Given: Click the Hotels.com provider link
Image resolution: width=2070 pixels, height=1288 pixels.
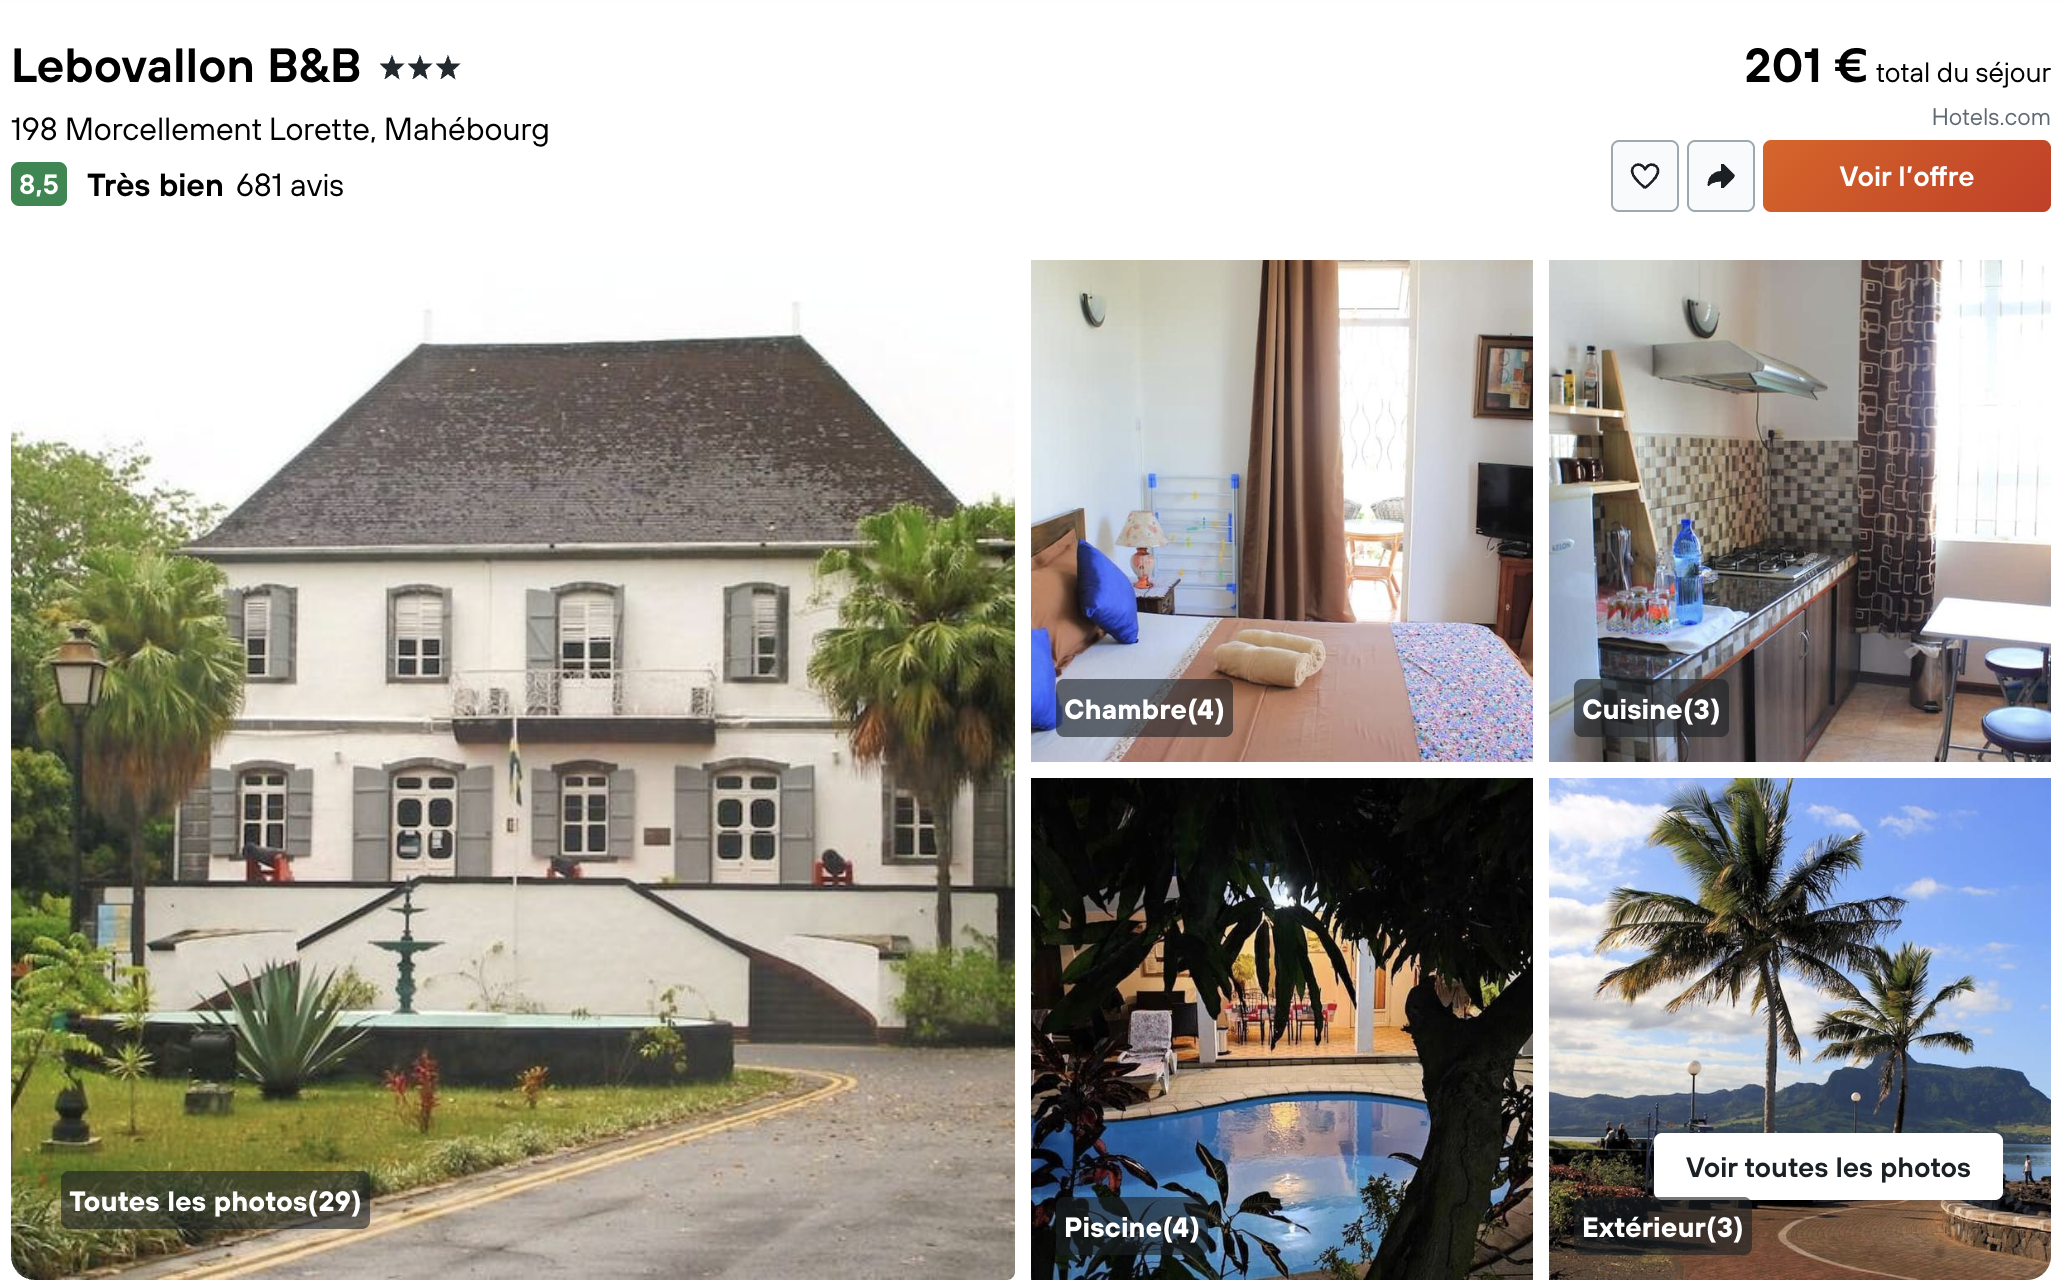Looking at the screenshot, I should point(1990,117).
